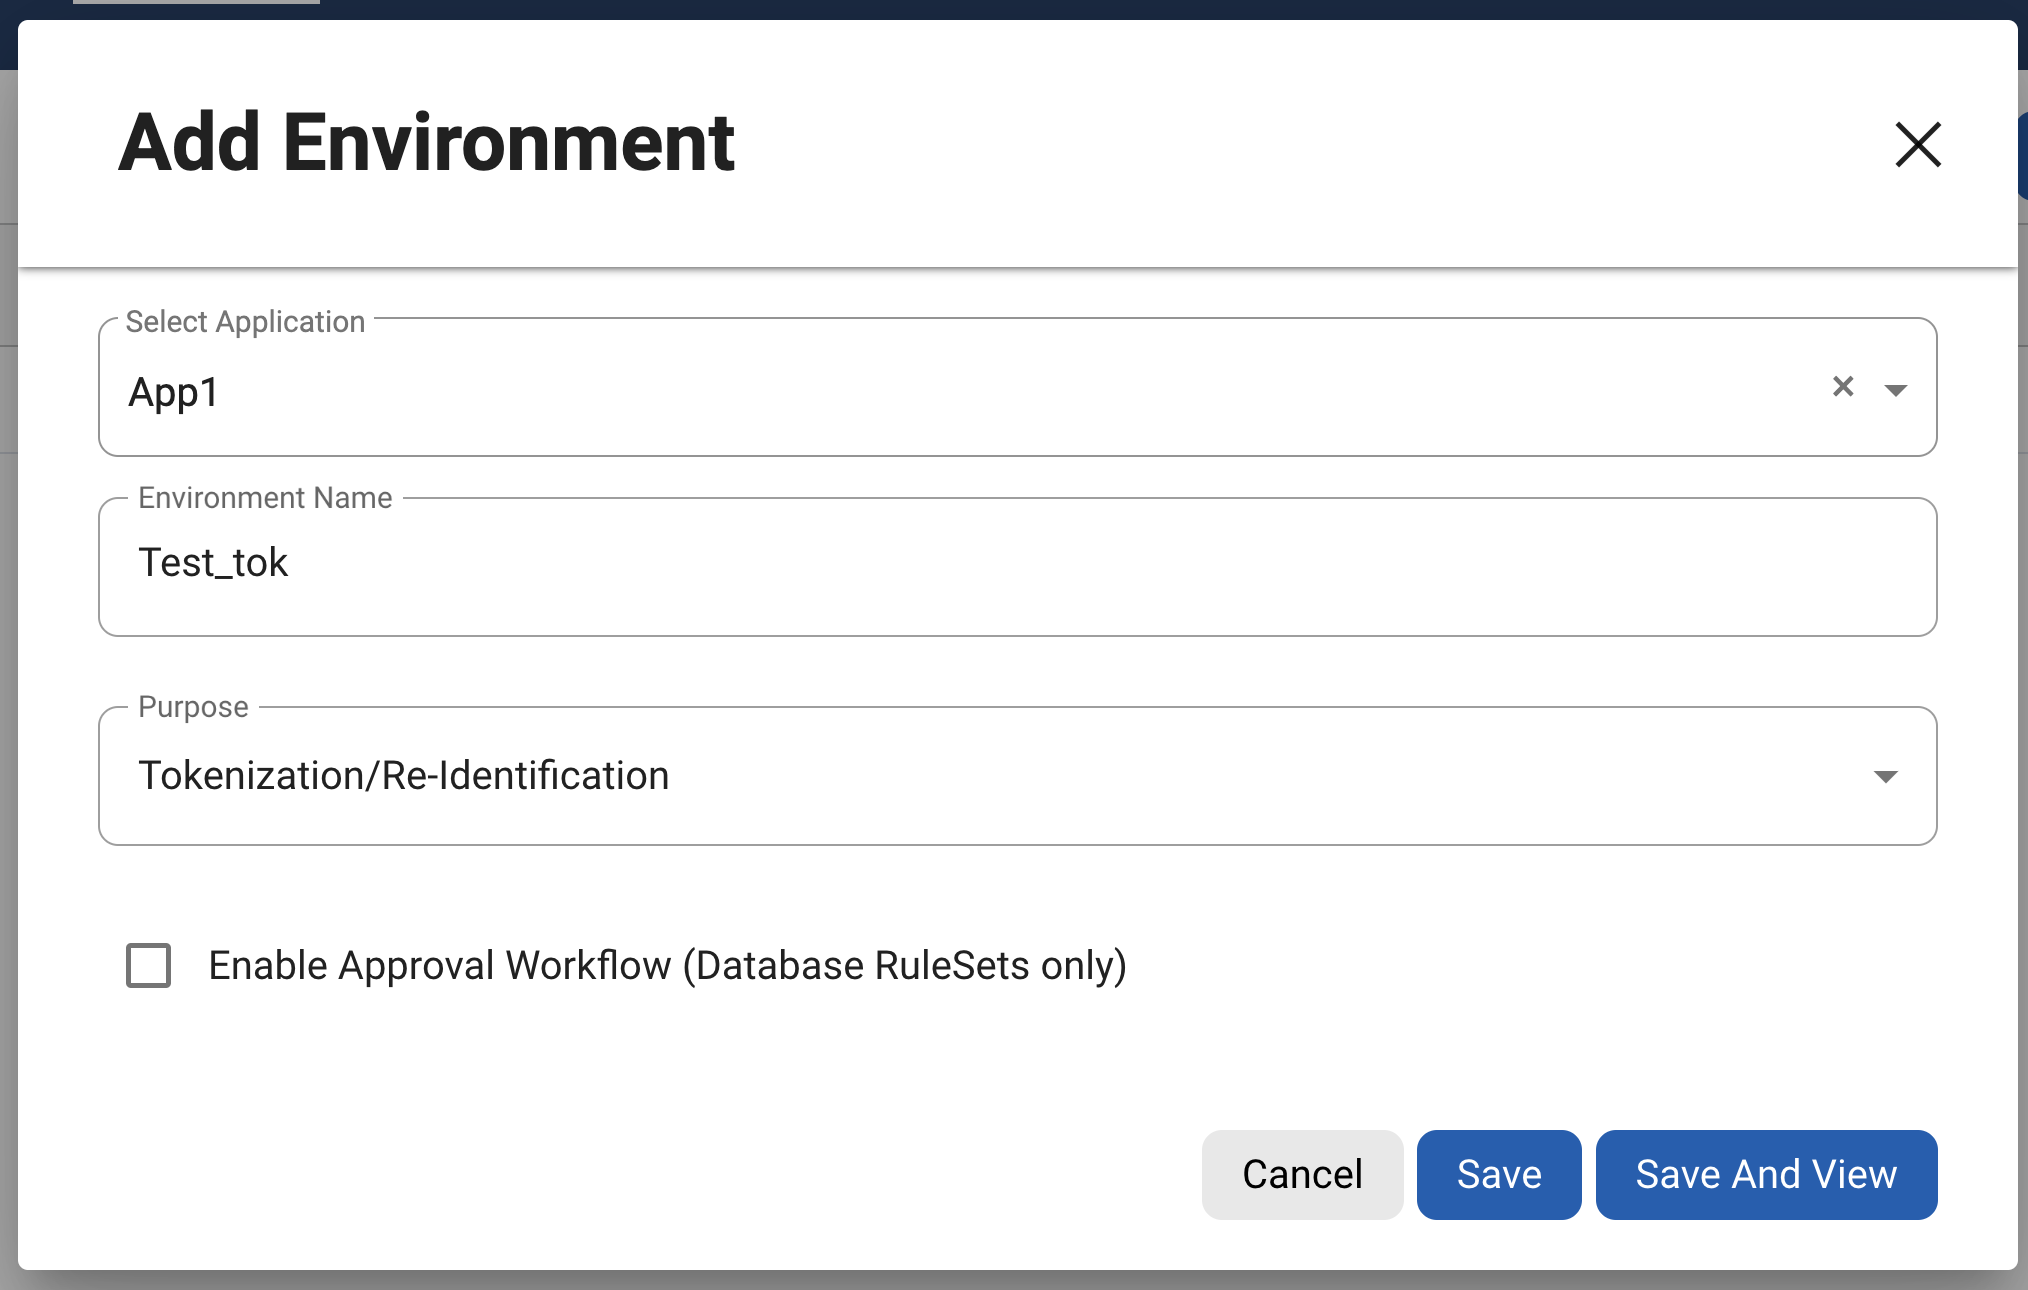
Task: Click the Tokenization/Re-Identification purpose value
Action: [404, 776]
